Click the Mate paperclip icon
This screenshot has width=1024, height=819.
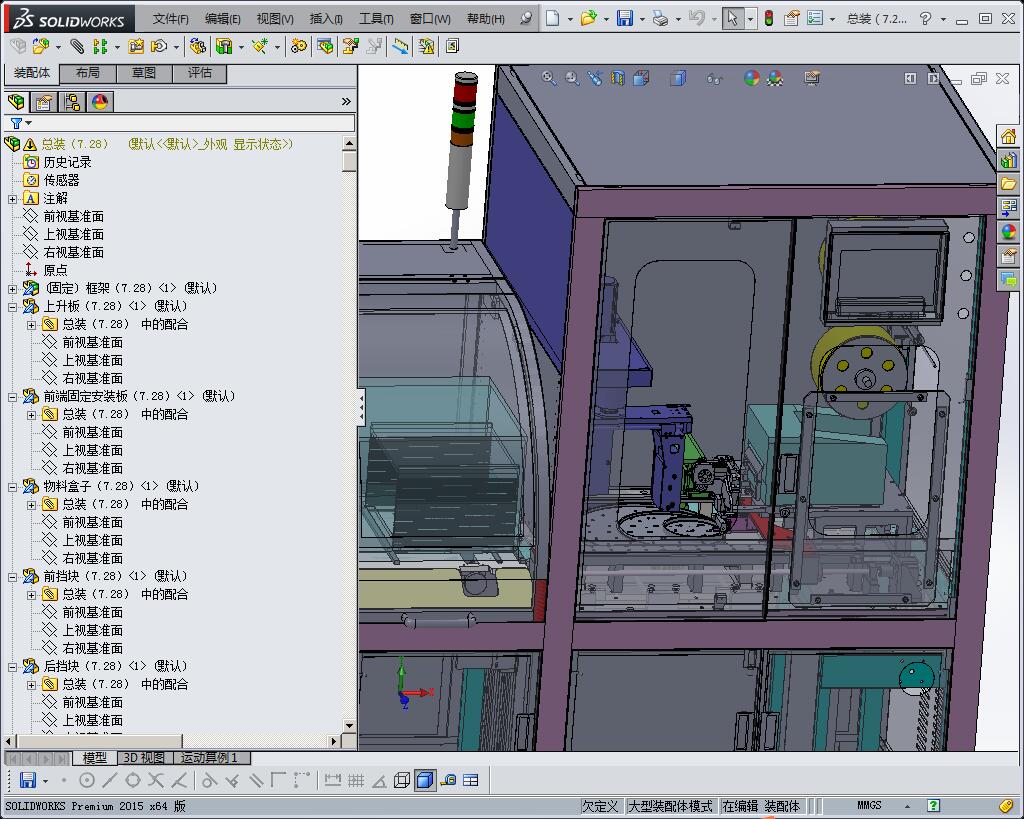77,46
